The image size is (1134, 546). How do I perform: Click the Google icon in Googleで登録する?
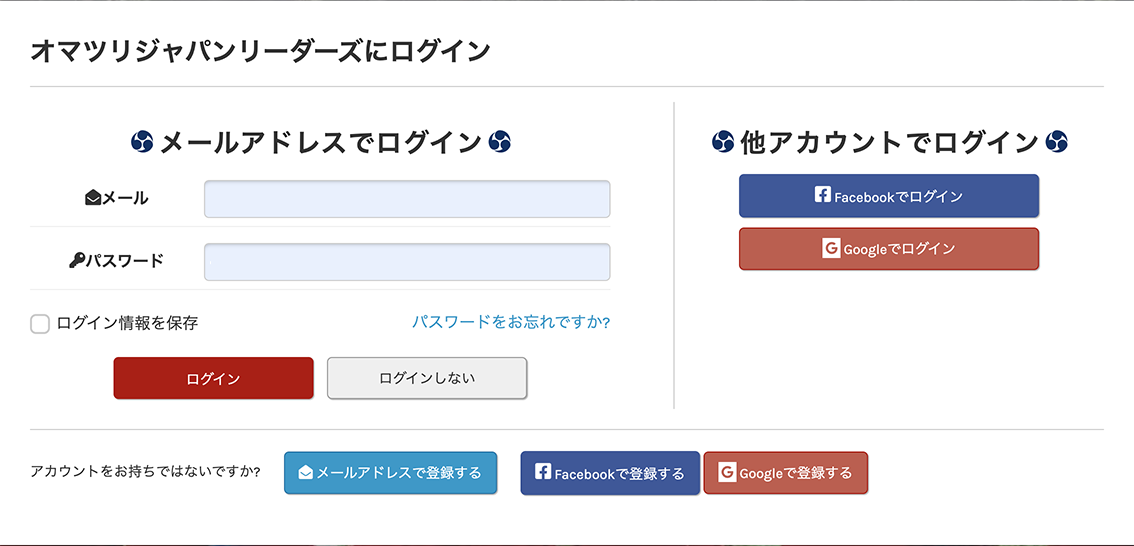pyautogui.click(x=727, y=472)
